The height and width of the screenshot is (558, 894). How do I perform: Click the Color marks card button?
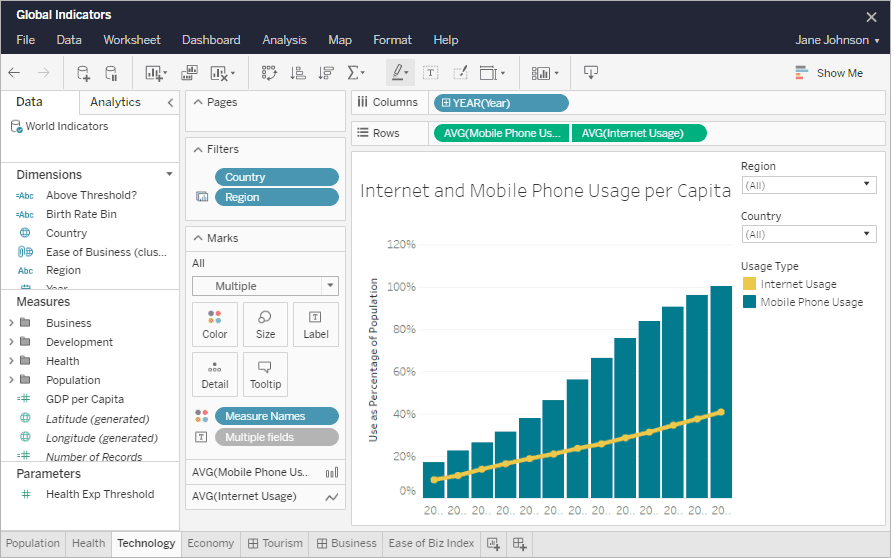click(x=214, y=325)
